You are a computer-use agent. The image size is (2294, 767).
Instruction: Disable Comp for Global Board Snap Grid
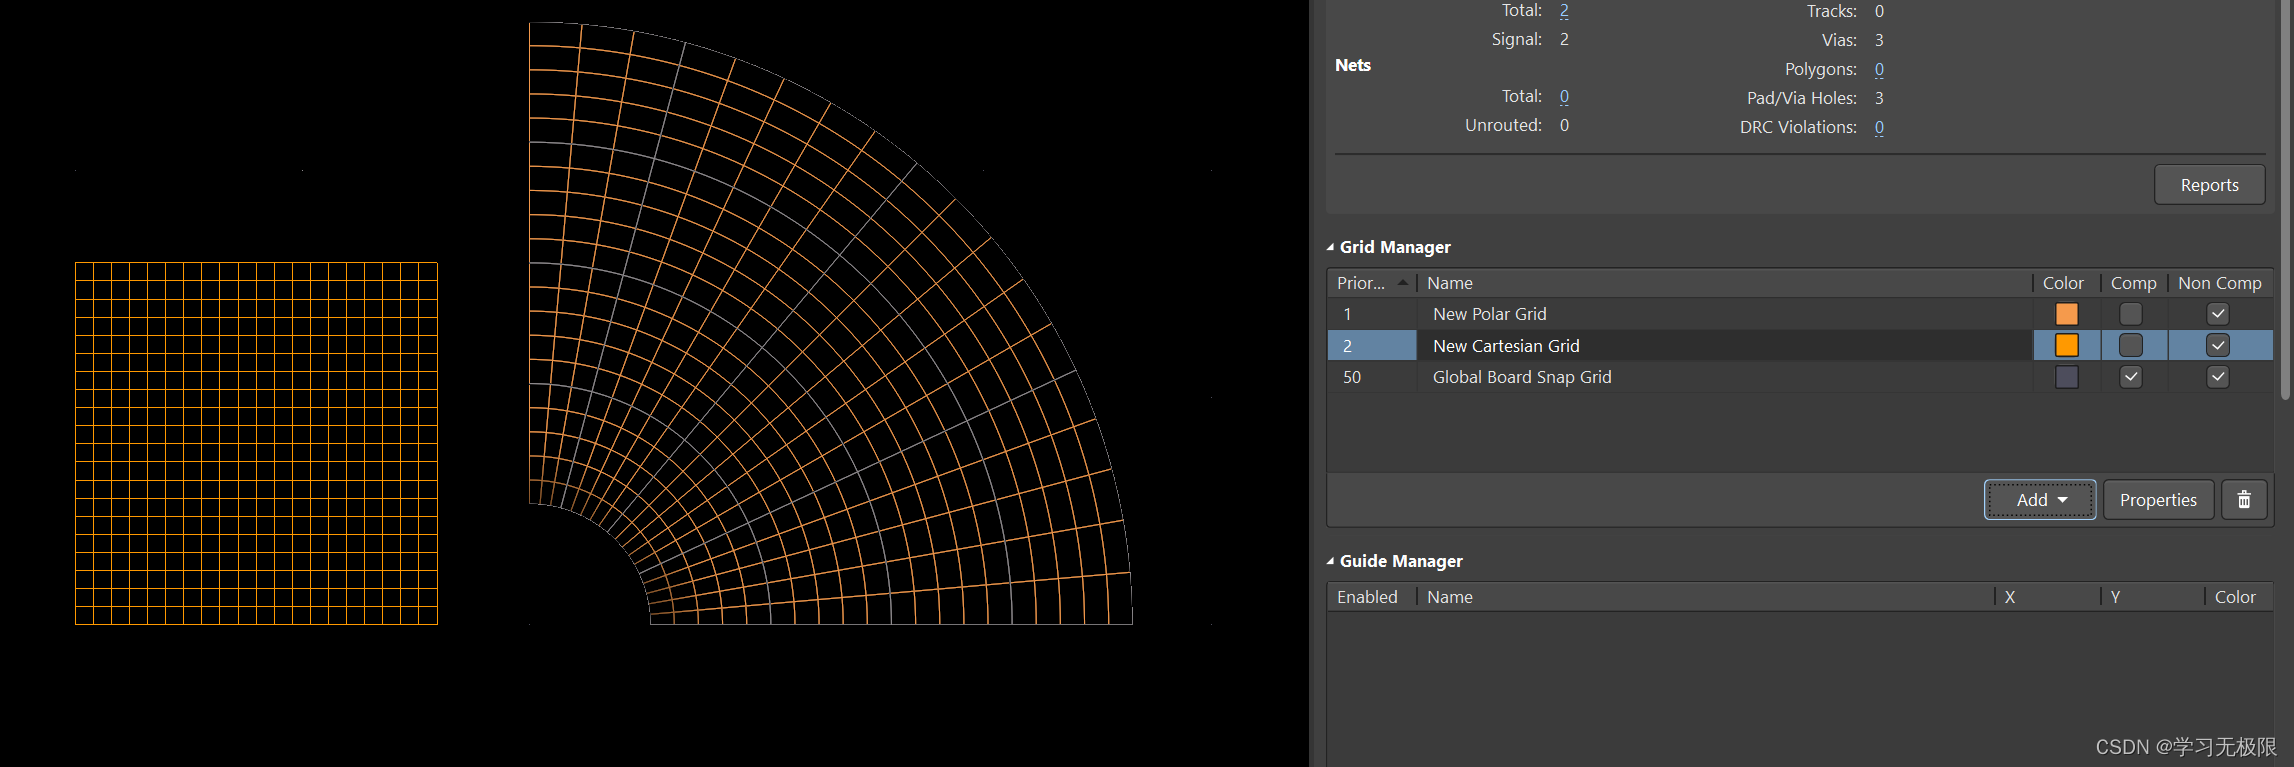click(2130, 377)
